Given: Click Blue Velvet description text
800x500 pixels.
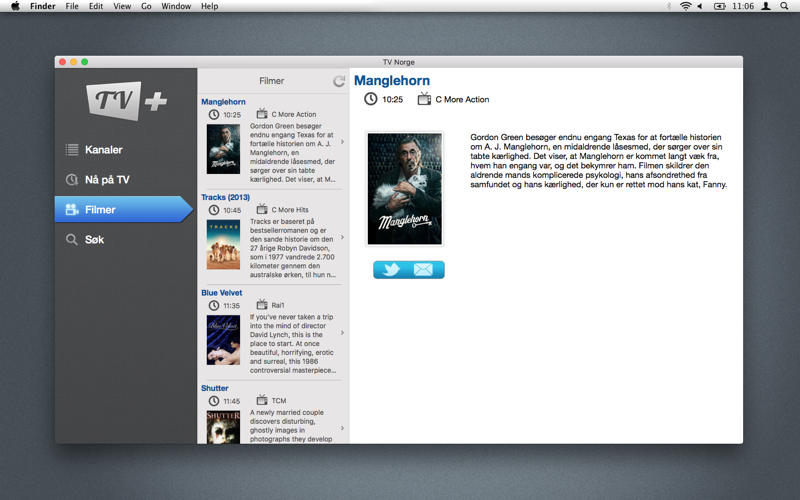Looking at the screenshot, I should 293,343.
